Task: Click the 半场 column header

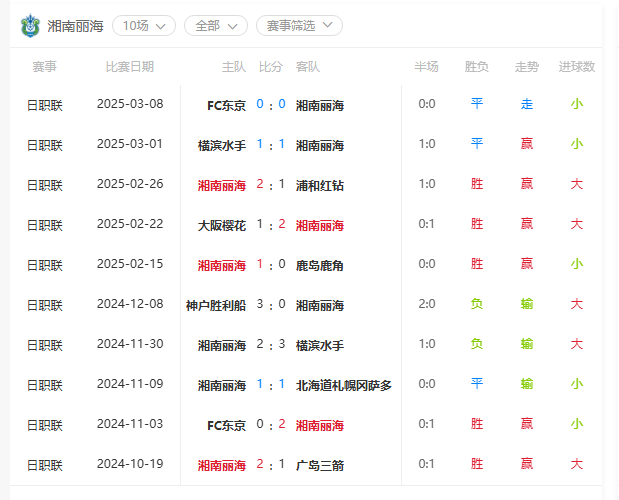Action: point(426,67)
